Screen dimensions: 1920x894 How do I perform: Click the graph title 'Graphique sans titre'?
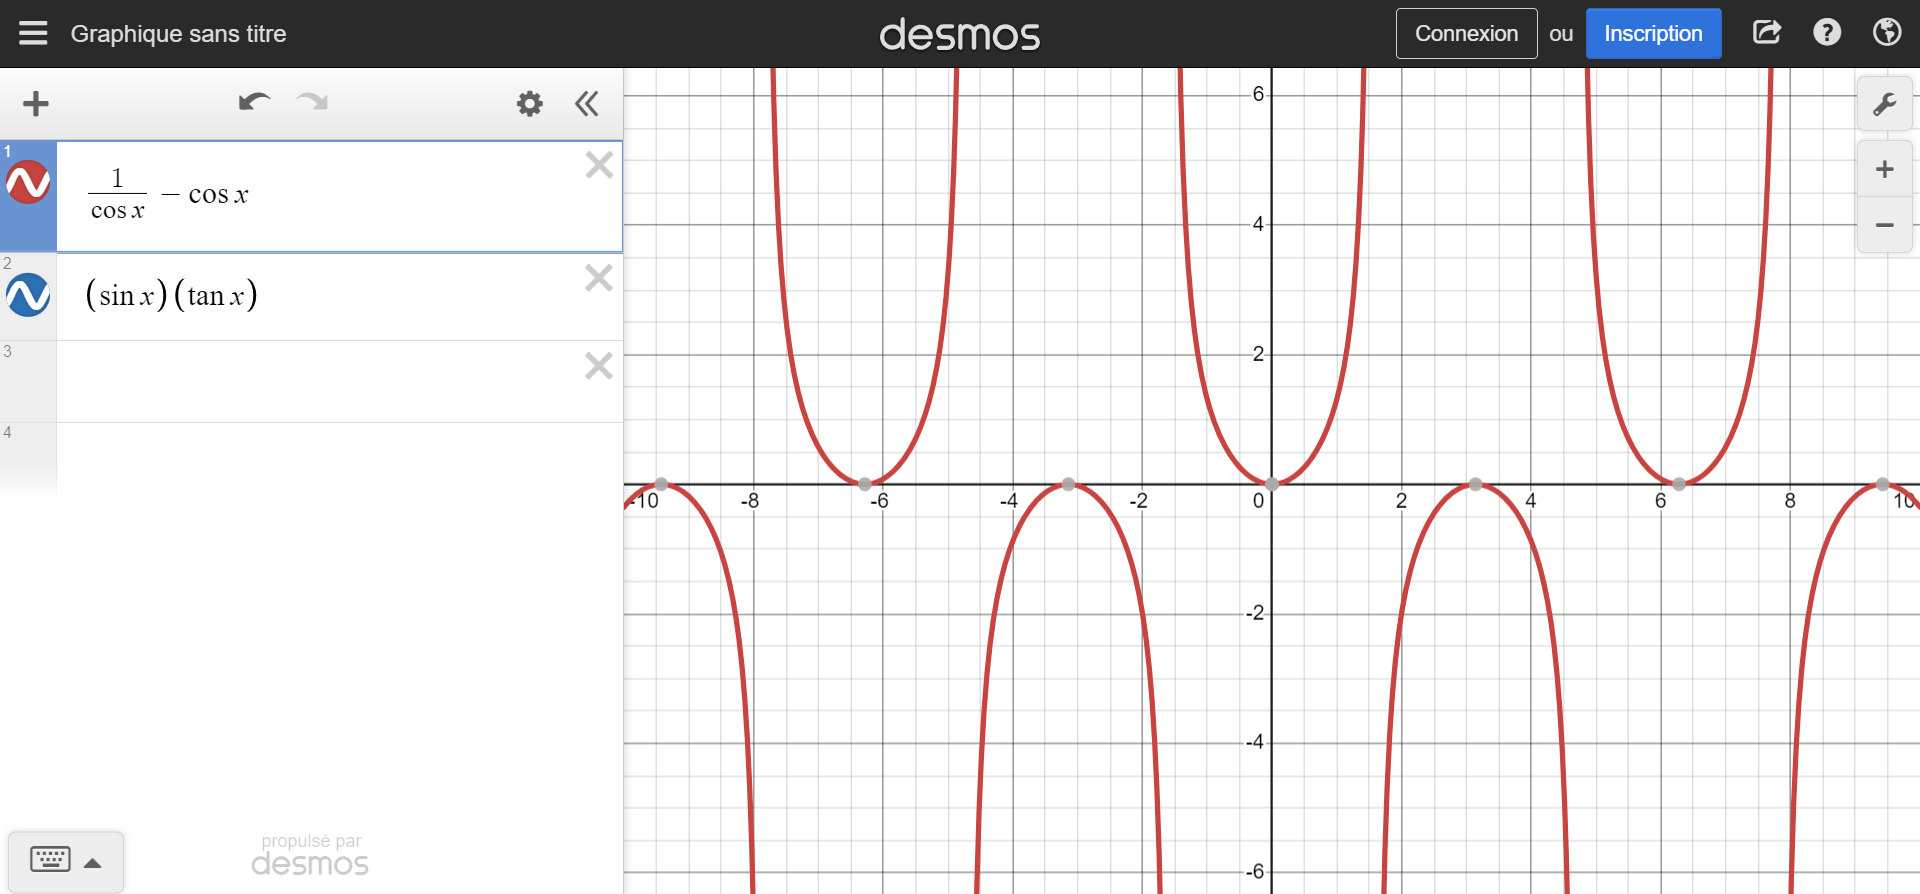coord(178,34)
